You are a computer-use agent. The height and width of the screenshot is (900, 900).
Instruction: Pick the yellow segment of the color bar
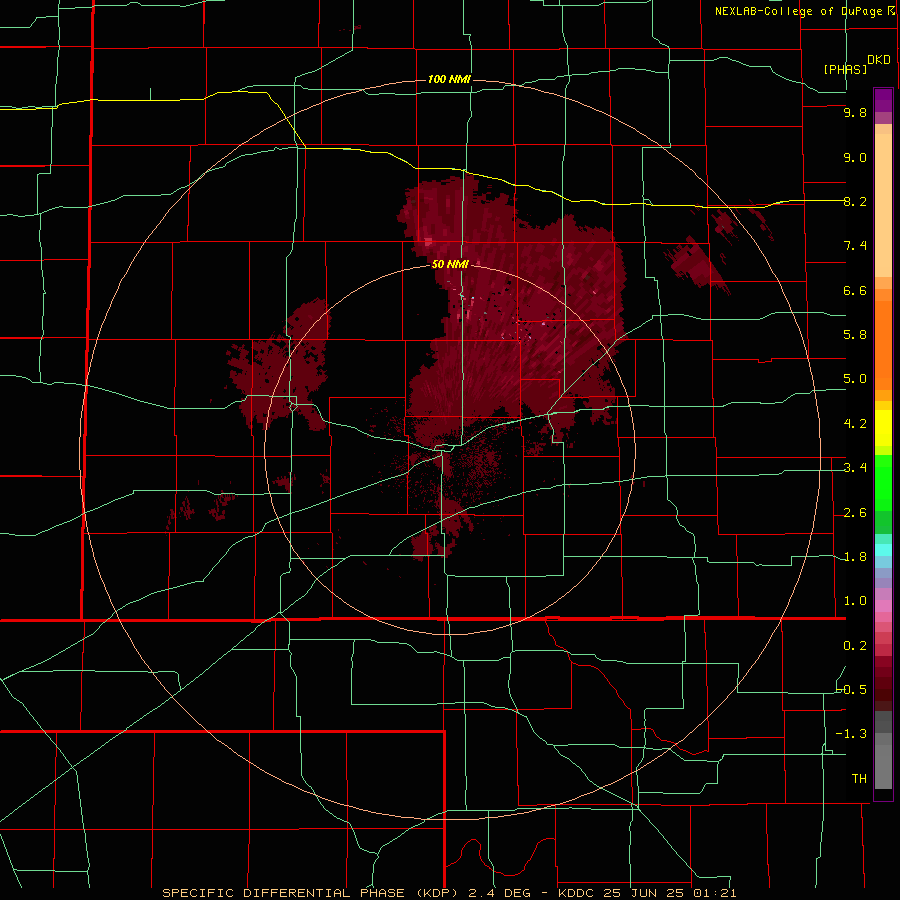coord(883,428)
